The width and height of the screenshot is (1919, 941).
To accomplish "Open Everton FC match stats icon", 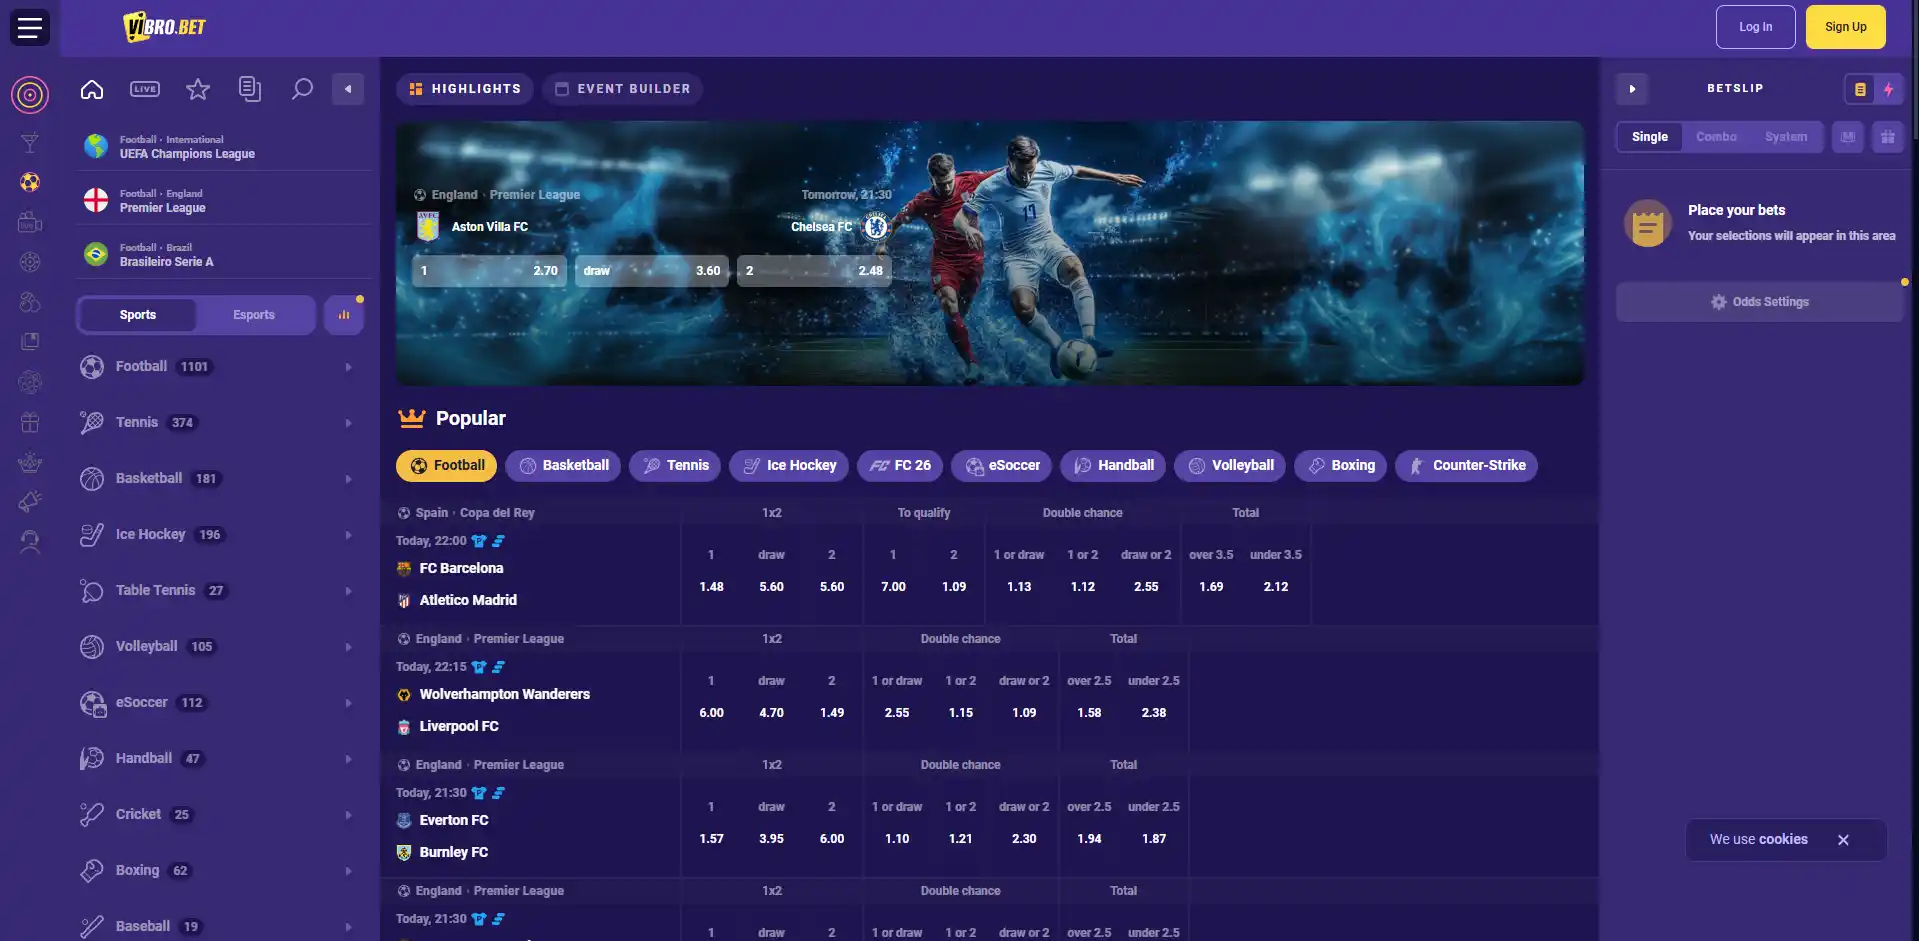I will coord(498,793).
